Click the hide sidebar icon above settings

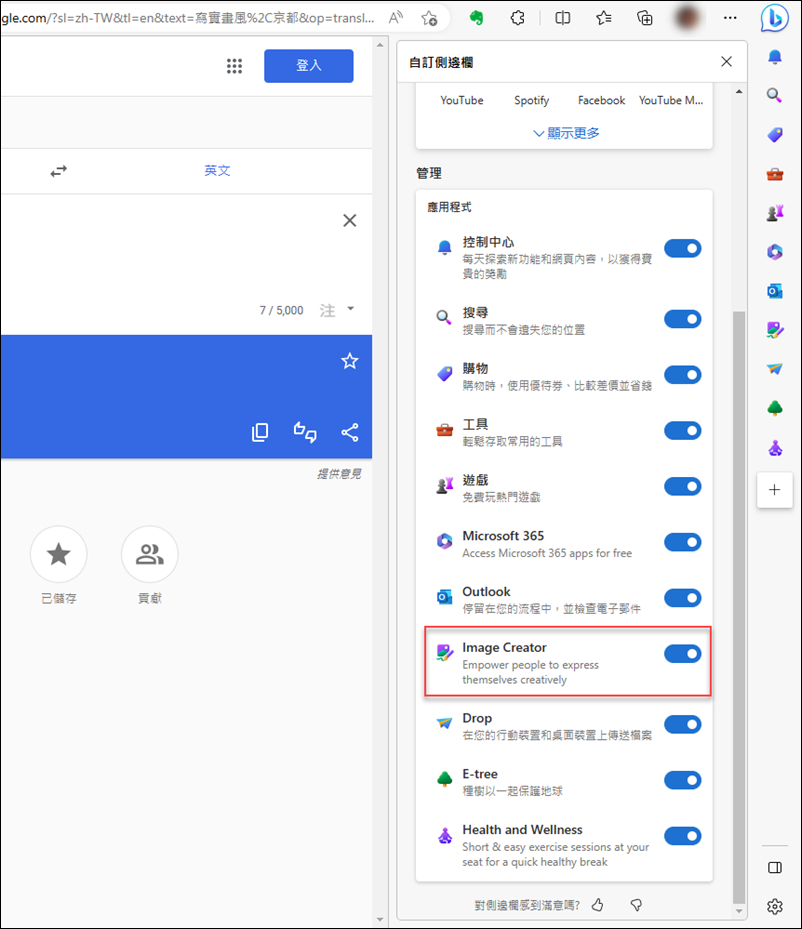pos(775,867)
